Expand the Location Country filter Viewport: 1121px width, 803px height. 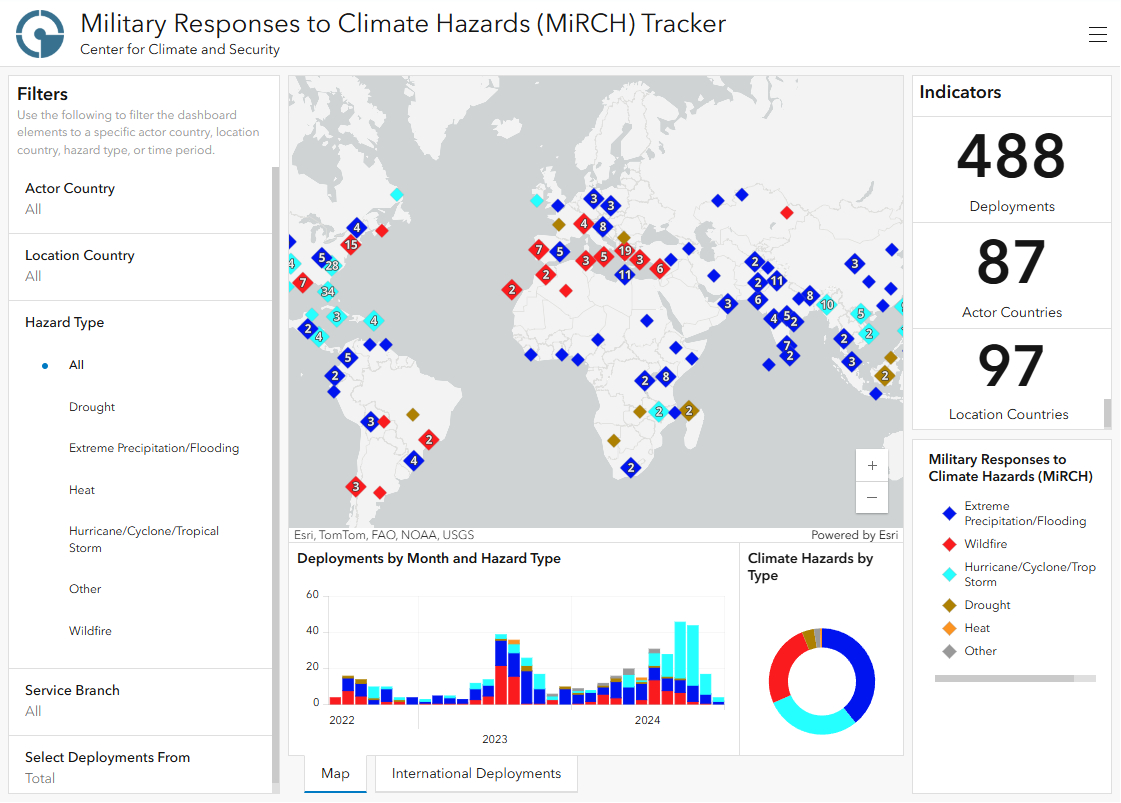(140, 265)
